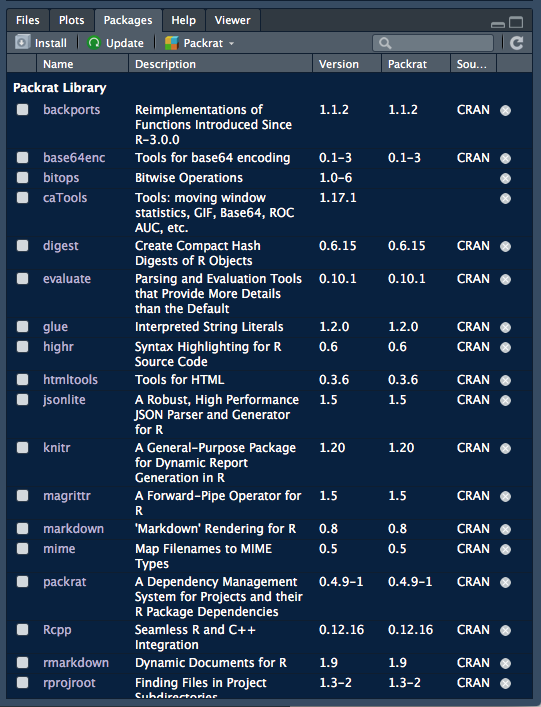Image resolution: width=541 pixels, height=707 pixels.
Task: Enable the caTools package checkbox
Action: click(x=23, y=197)
